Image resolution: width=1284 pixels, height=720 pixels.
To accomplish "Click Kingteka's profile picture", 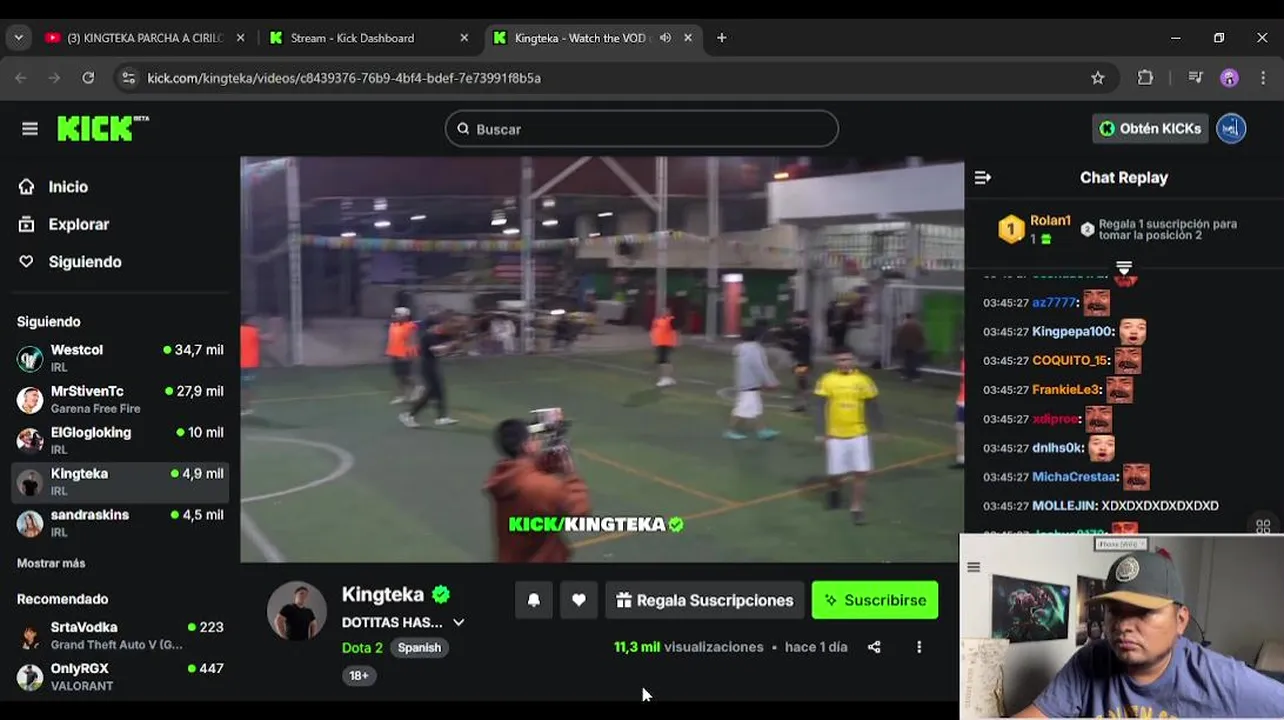I will point(297,610).
